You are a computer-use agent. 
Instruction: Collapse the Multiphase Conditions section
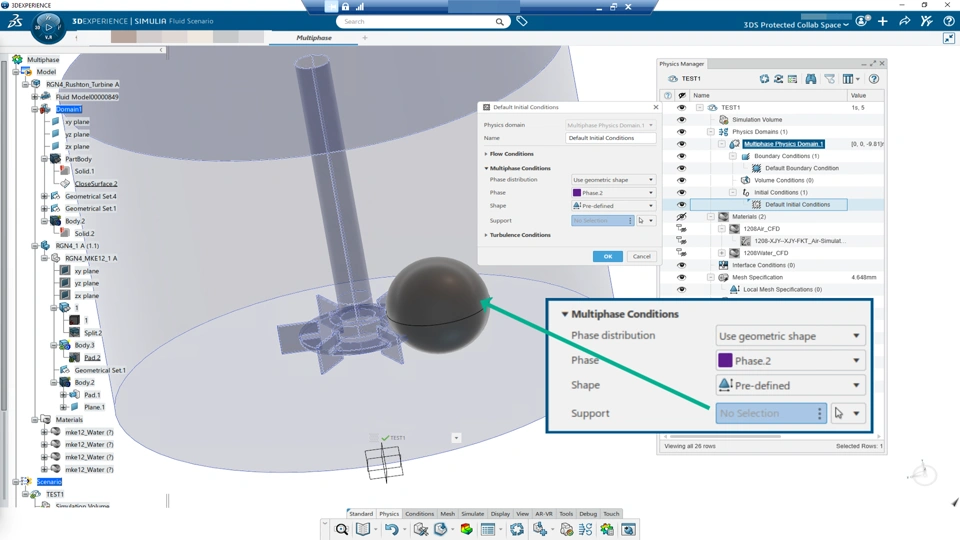tap(486, 168)
